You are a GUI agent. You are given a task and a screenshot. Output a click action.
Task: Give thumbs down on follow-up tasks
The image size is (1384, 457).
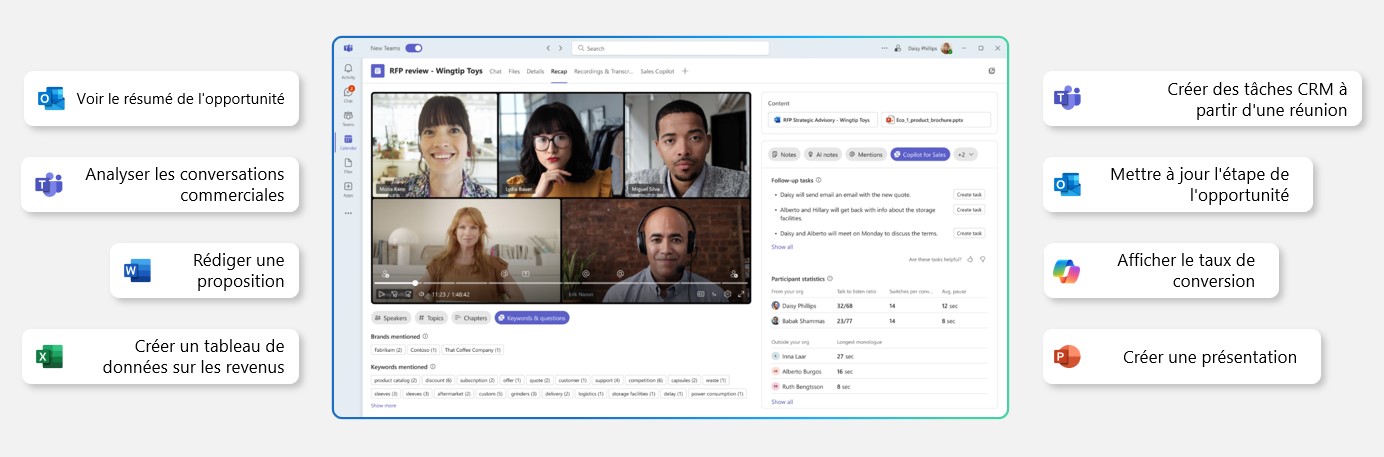pyautogui.click(x=982, y=259)
